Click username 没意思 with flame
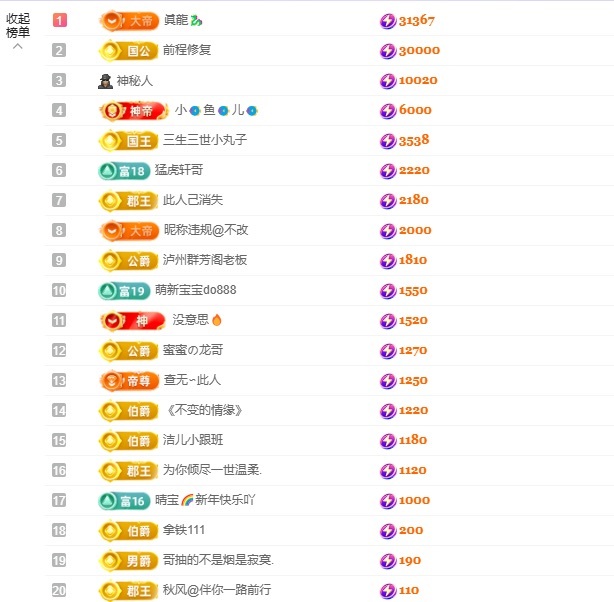The height and width of the screenshot is (602, 614). pyautogui.click(x=197, y=320)
